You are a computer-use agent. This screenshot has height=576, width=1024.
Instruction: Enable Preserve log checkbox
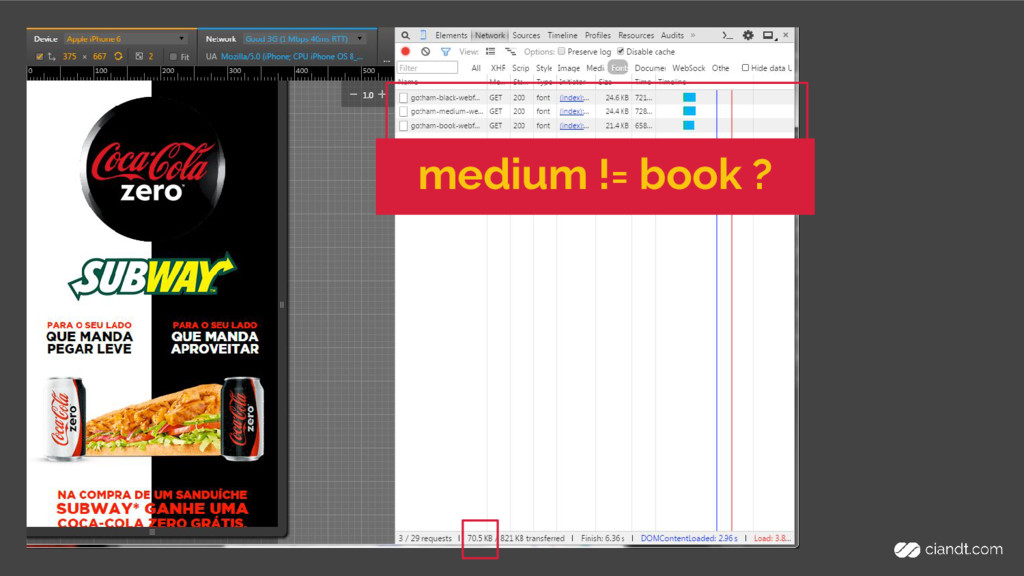562,51
